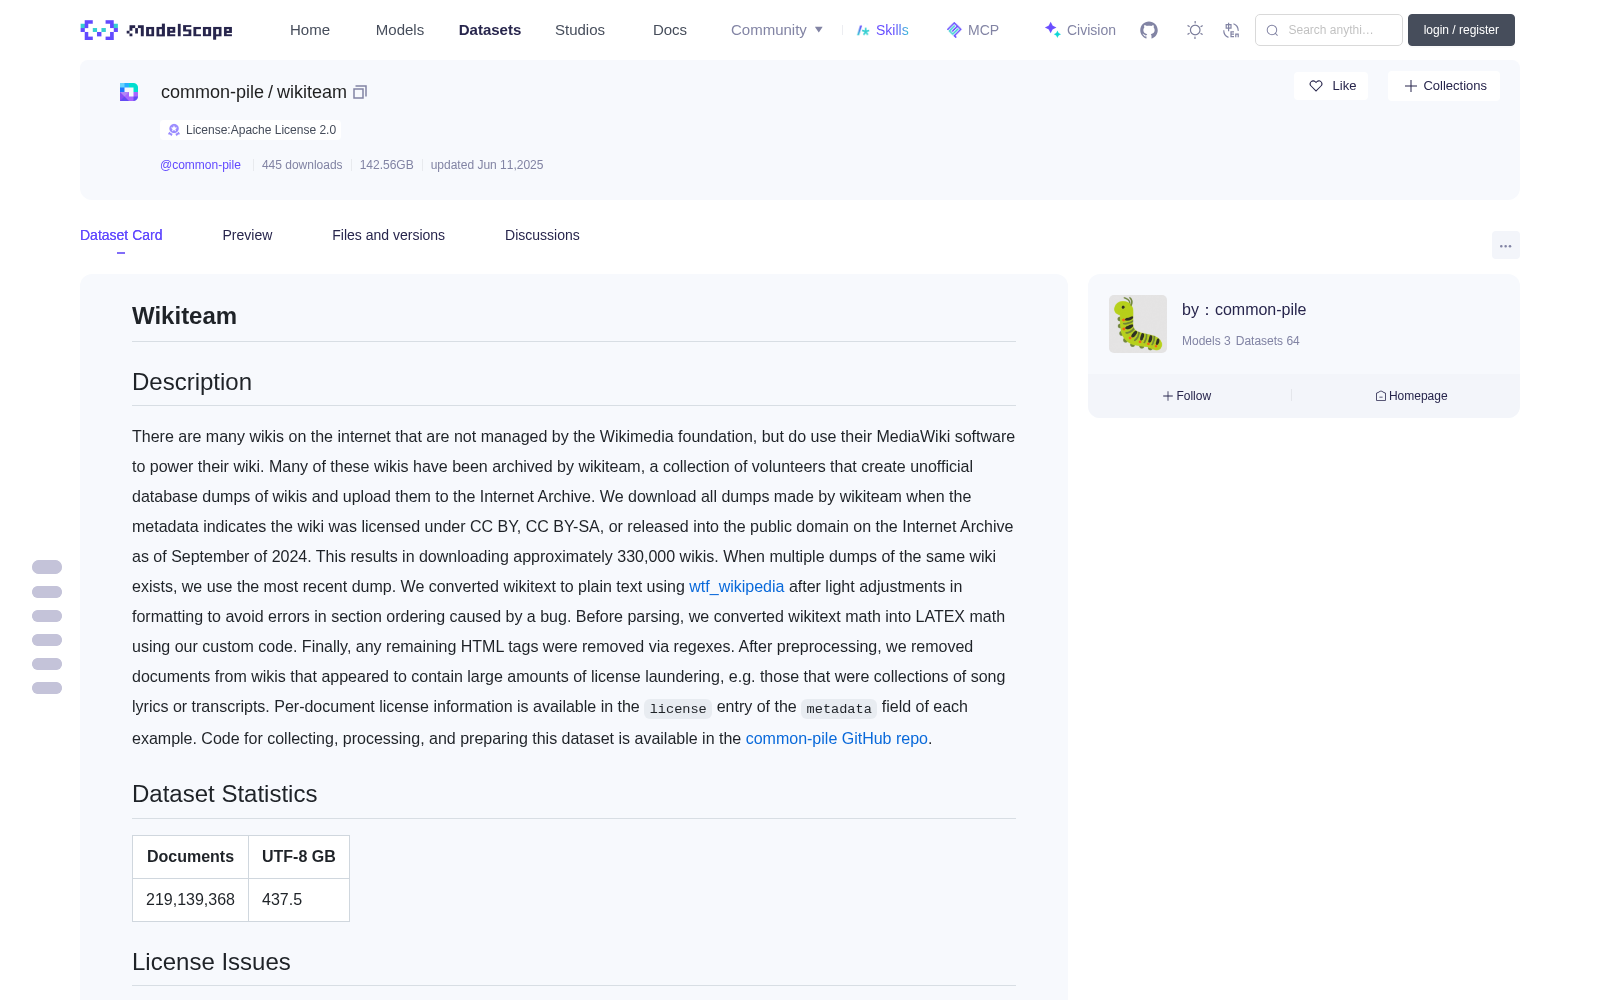Open the Skills page
The width and height of the screenshot is (1600, 1000).
883,30
